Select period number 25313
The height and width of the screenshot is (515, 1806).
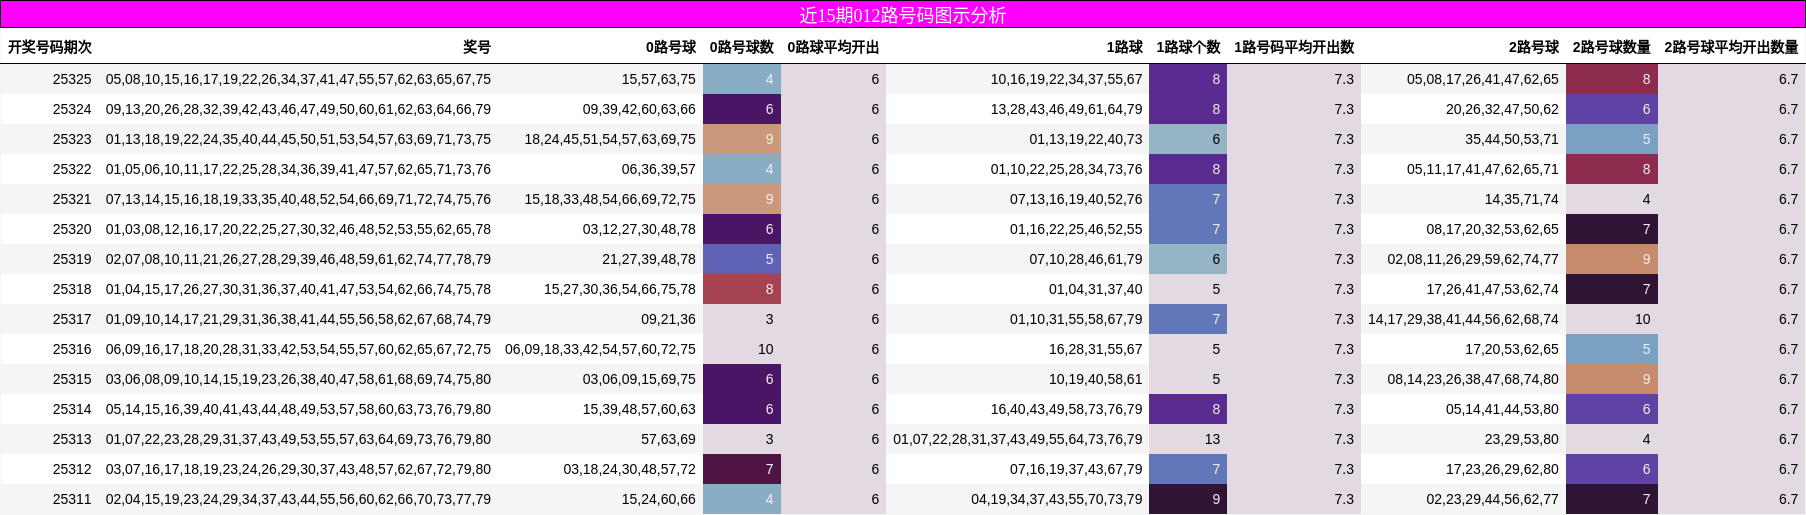(72, 439)
